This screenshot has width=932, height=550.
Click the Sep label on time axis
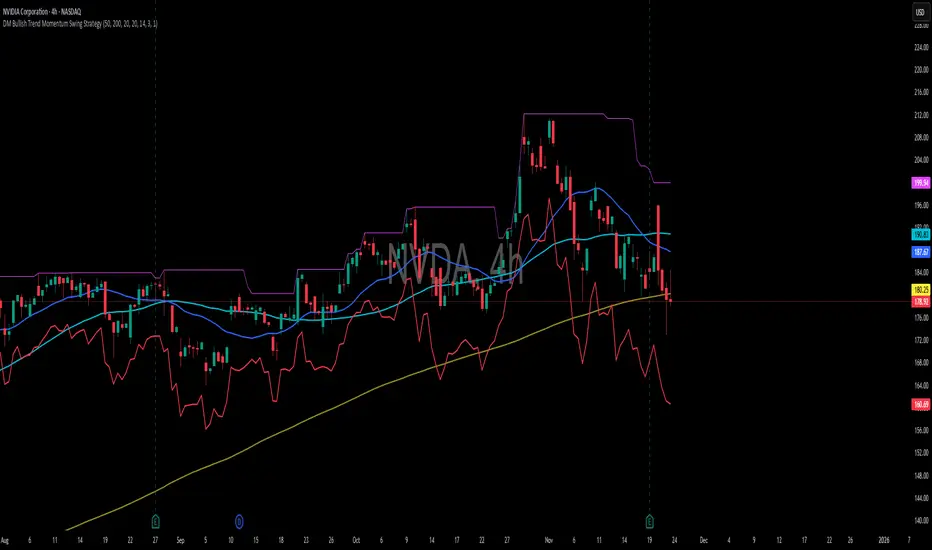point(180,540)
